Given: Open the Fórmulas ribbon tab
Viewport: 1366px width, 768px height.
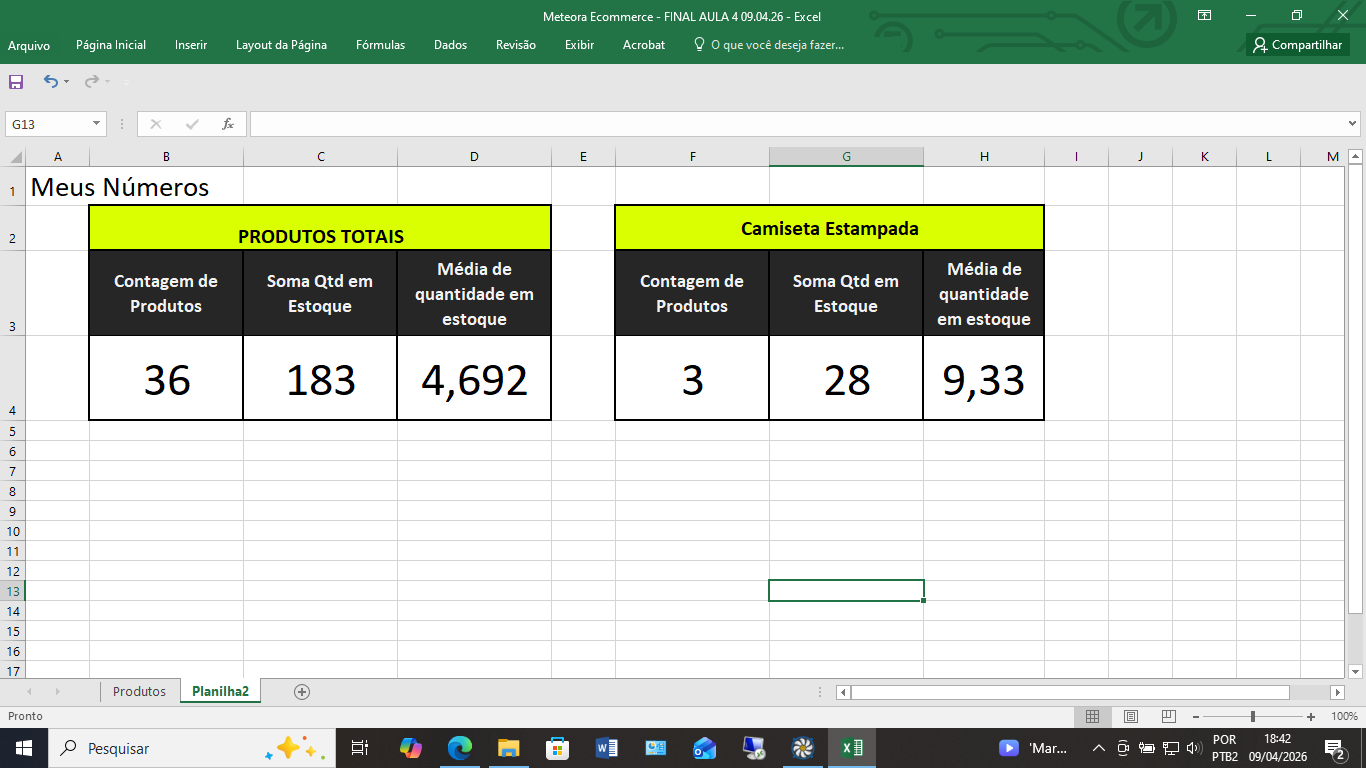Looking at the screenshot, I should (x=380, y=45).
